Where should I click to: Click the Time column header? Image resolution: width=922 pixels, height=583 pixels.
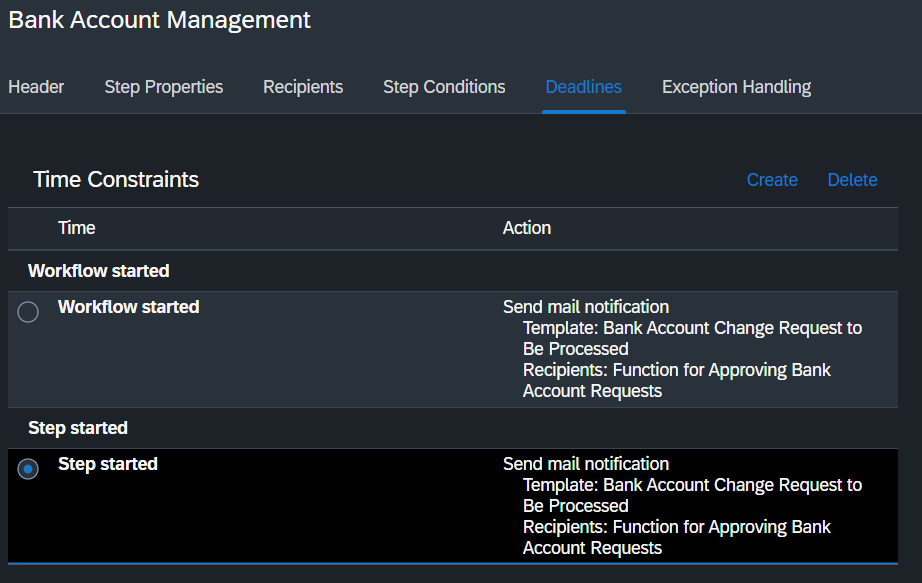pyautogui.click(x=76, y=228)
